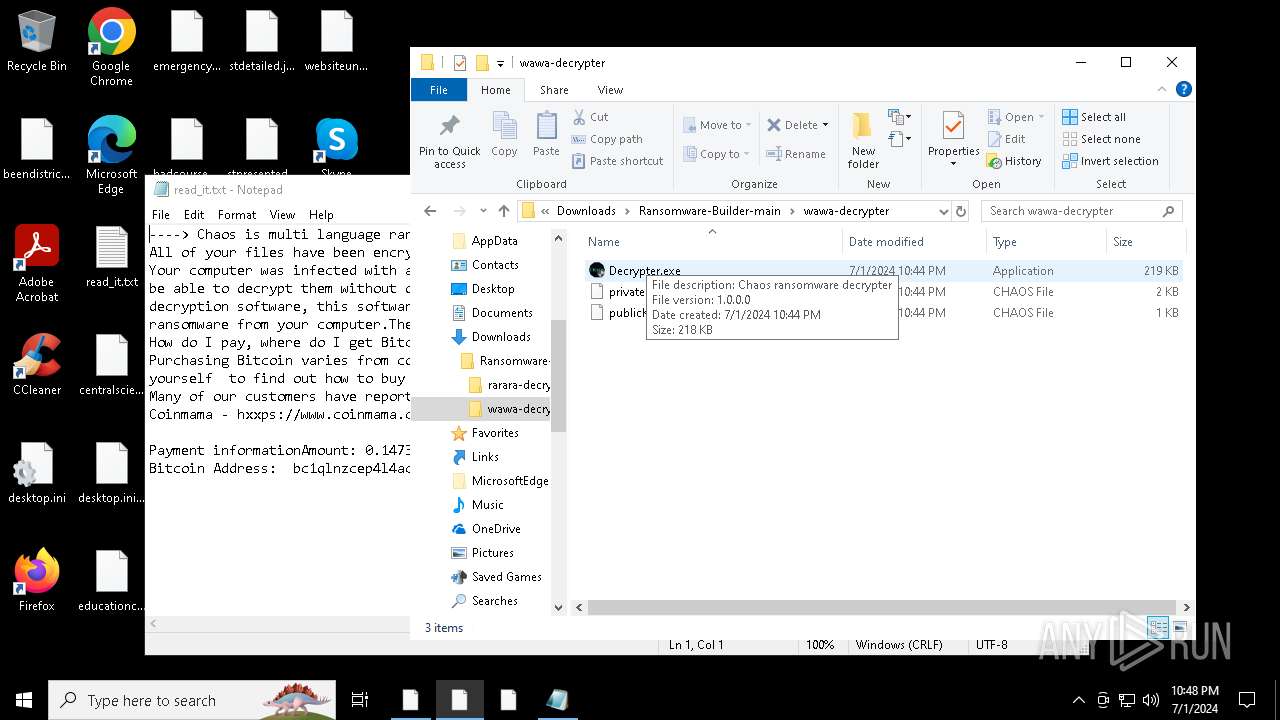The width and height of the screenshot is (1280, 720).
Task: Click the Back navigation arrow
Action: pyautogui.click(x=430, y=211)
